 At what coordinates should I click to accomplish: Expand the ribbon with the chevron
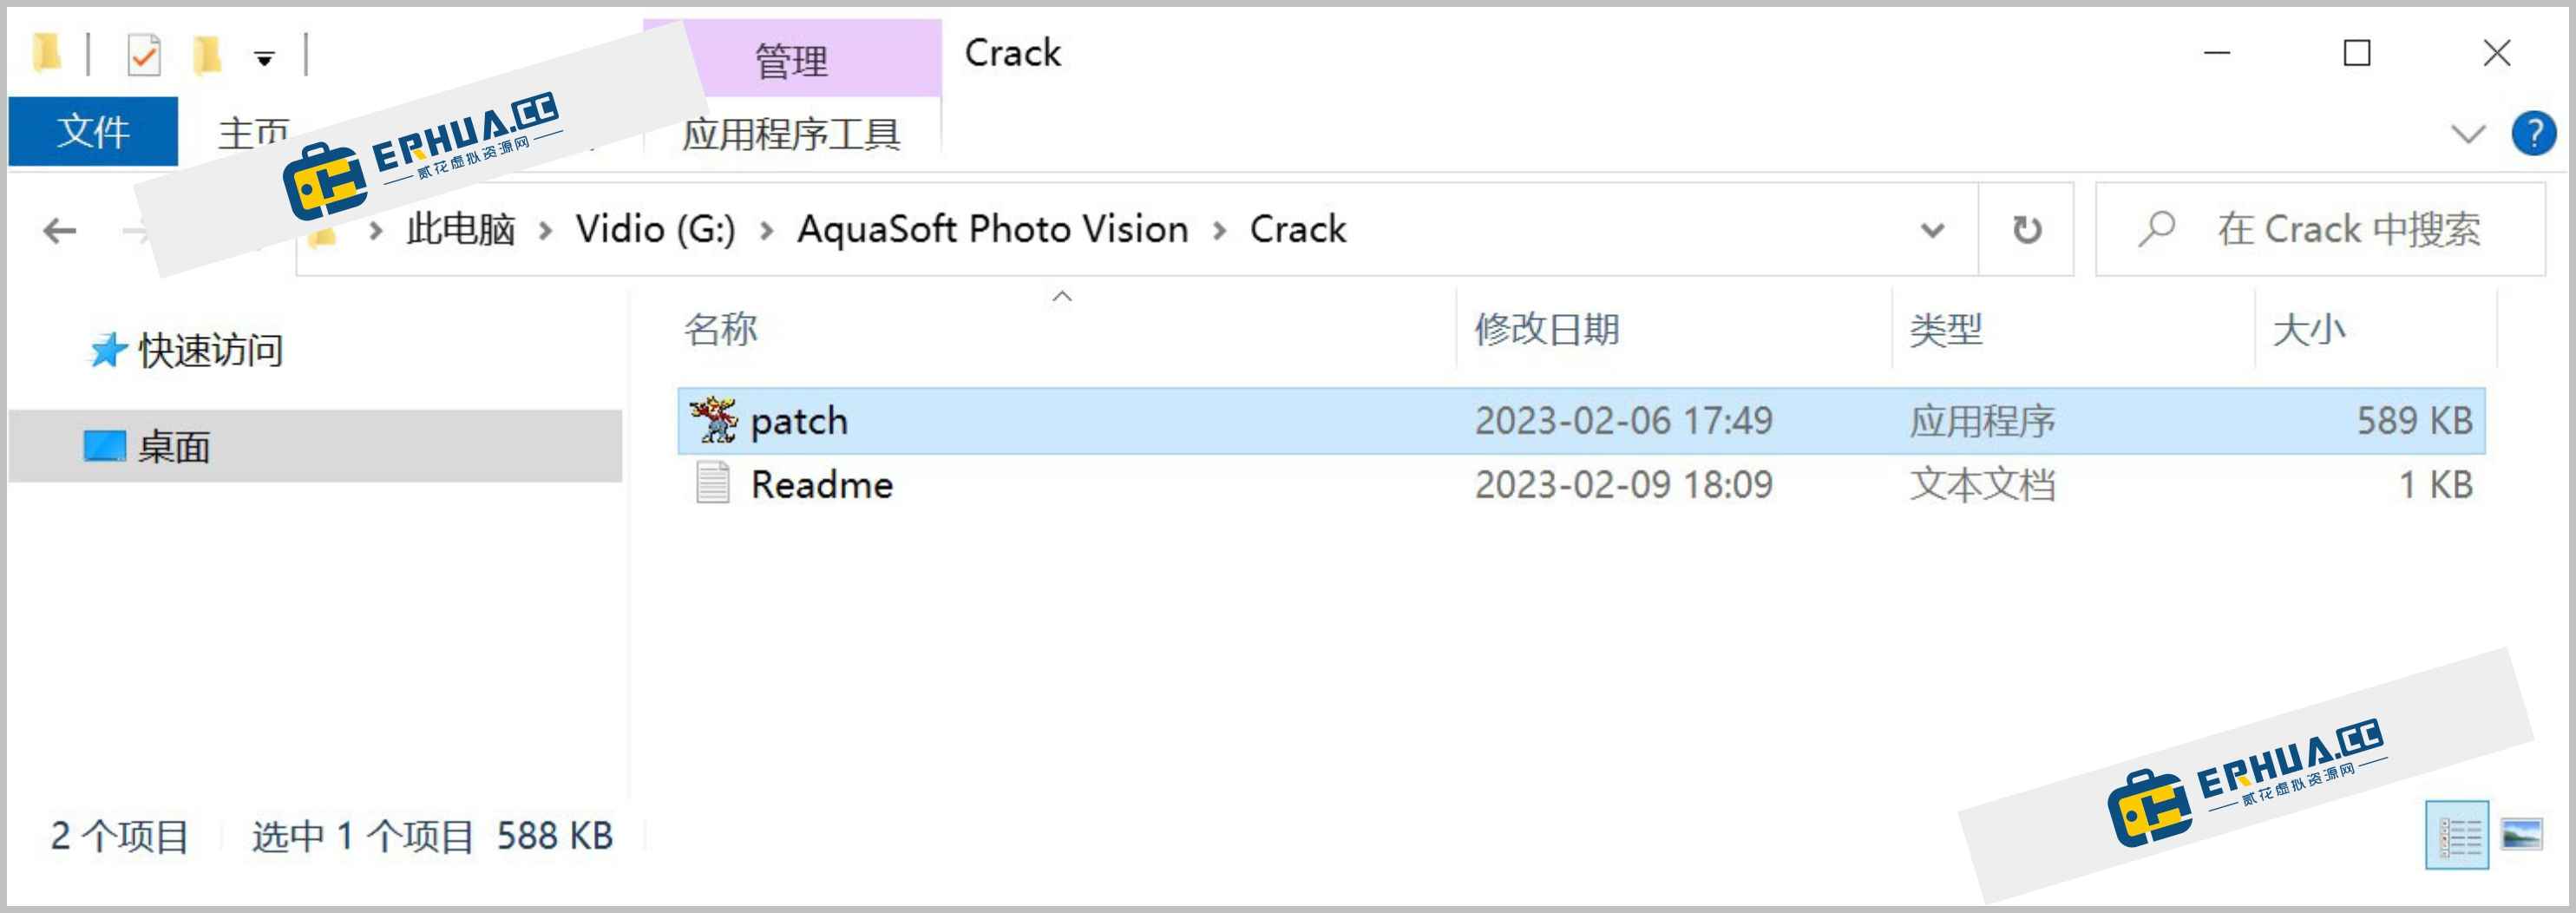tap(2468, 134)
